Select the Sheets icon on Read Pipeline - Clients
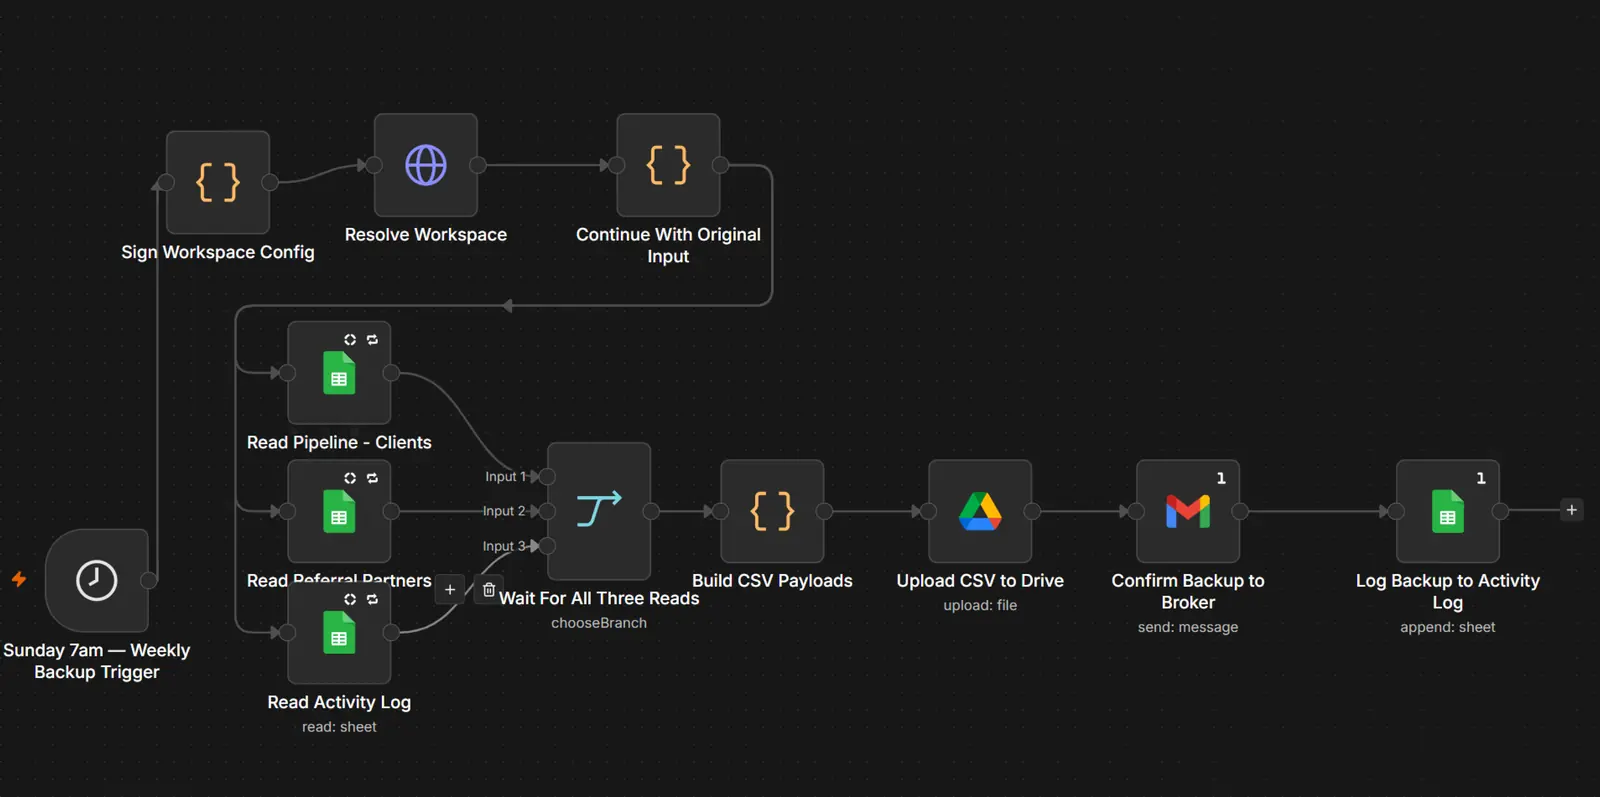 [x=339, y=373]
